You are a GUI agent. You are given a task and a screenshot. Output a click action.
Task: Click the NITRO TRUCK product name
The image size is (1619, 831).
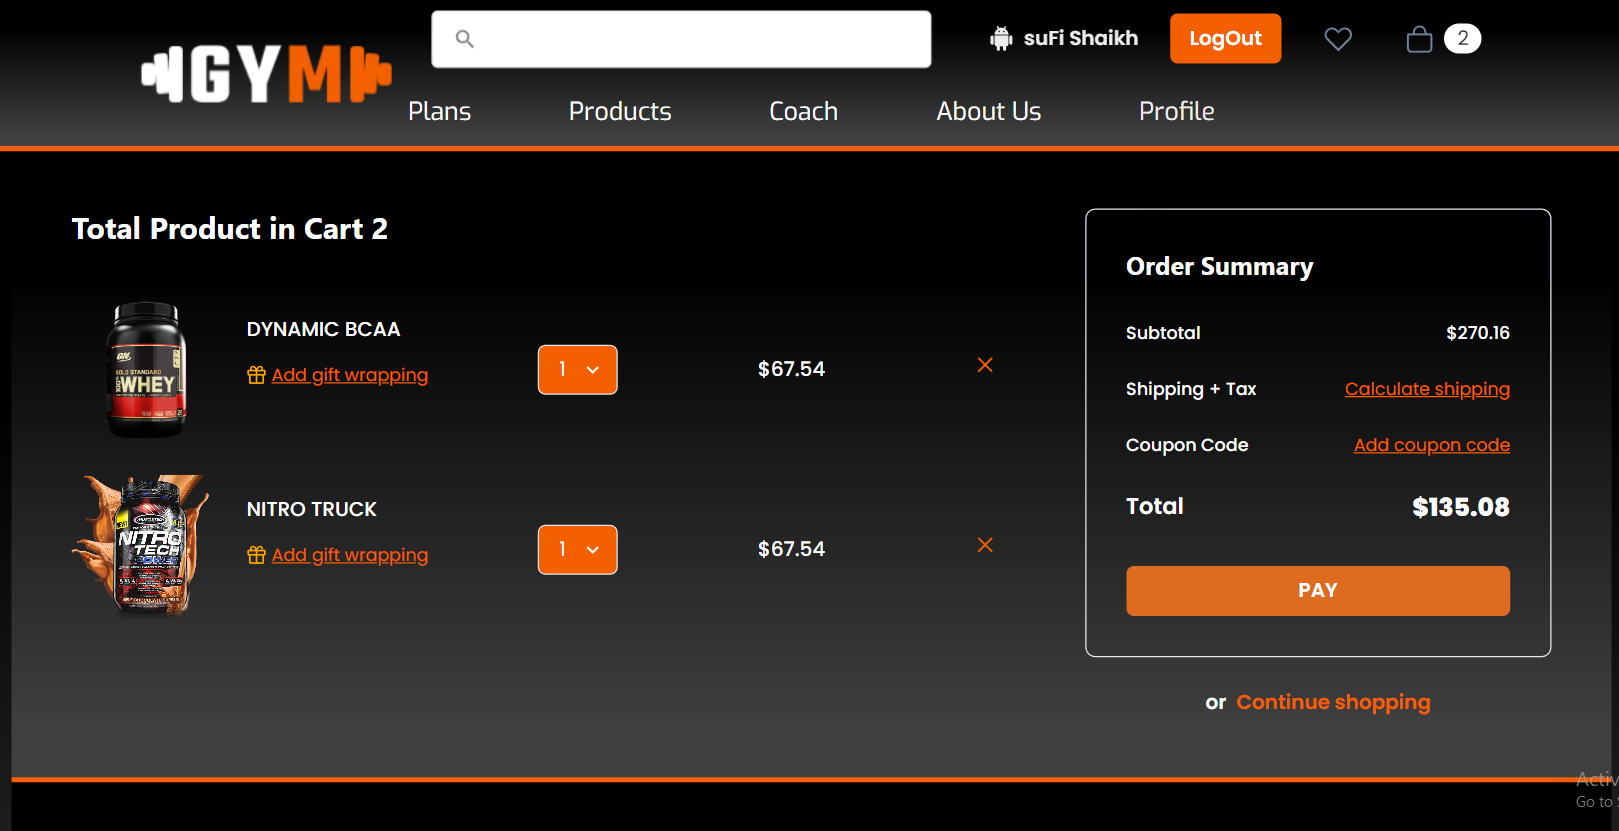pyautogui.click(x=312, y=509)
